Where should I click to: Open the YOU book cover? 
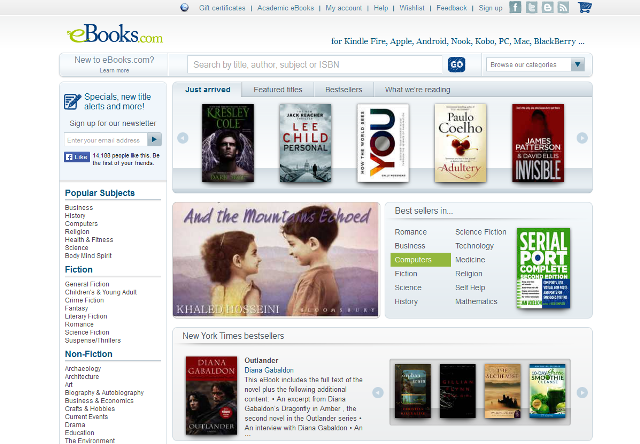pyautogui.click(x=383, y=143)
